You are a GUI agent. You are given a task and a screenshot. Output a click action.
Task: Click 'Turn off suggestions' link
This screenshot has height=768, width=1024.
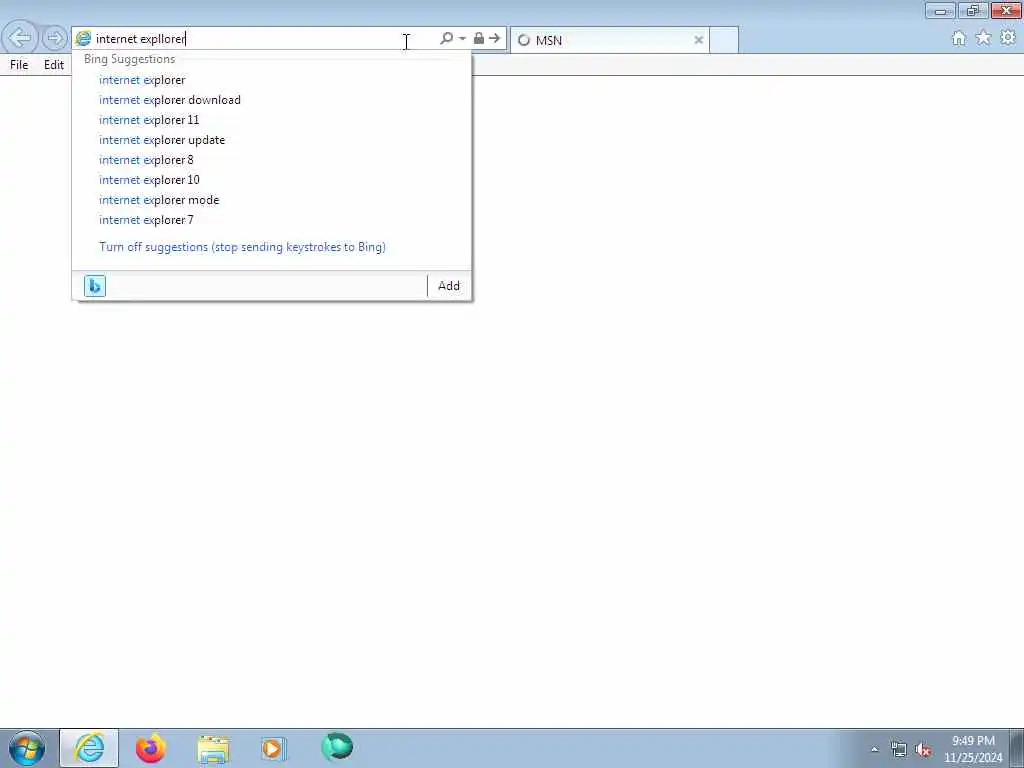point(242,247)
